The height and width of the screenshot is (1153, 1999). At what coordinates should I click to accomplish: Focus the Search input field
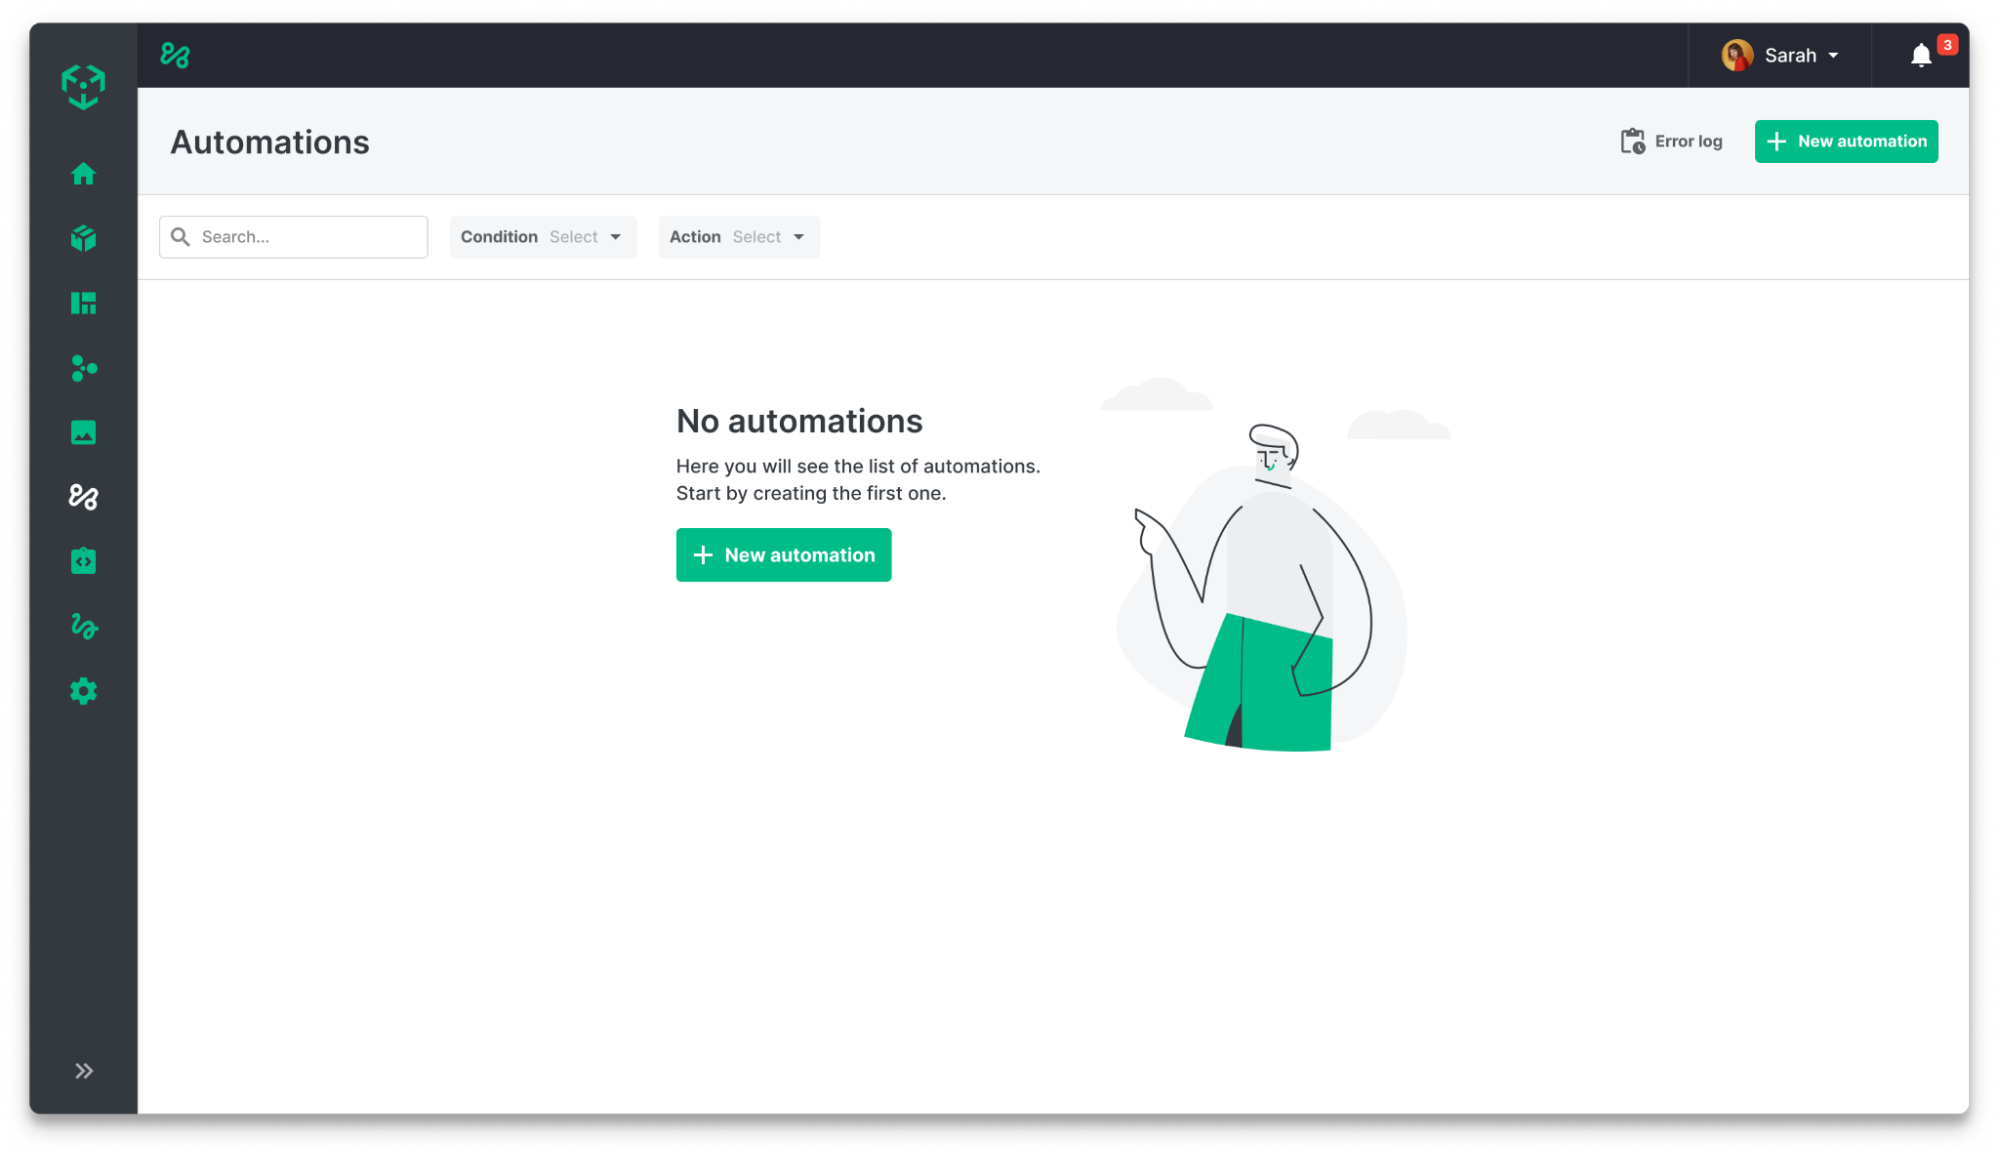pyautogui.click(x=293, y=237)
